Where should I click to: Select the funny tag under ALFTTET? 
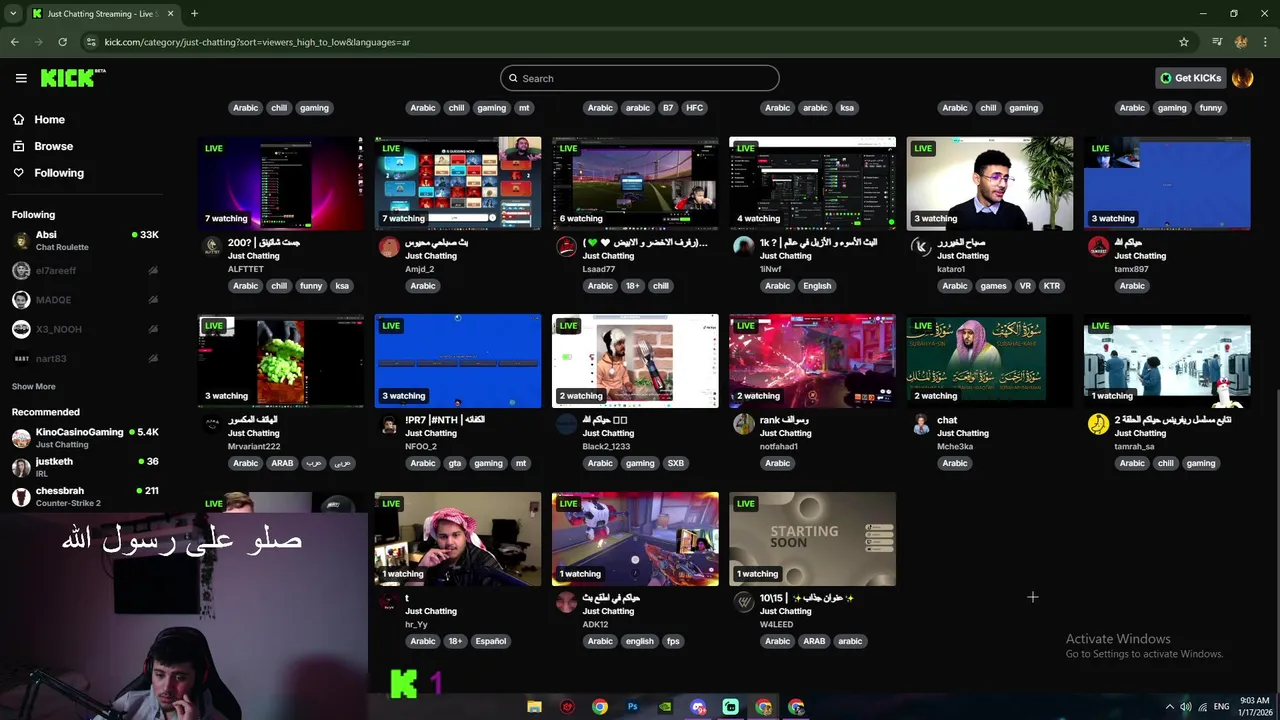click(311, 286)
